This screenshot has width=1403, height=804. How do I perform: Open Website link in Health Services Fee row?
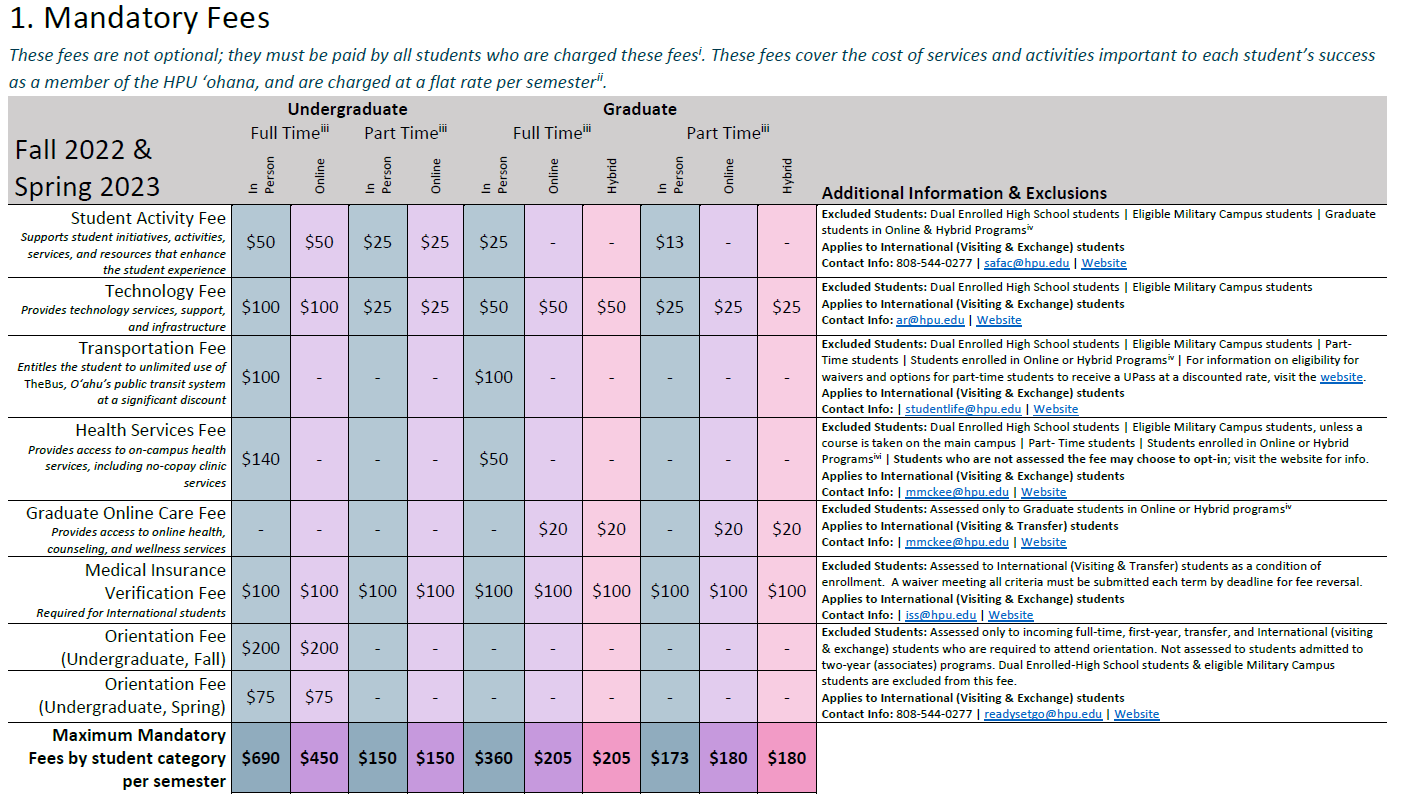click(1043, 492)
